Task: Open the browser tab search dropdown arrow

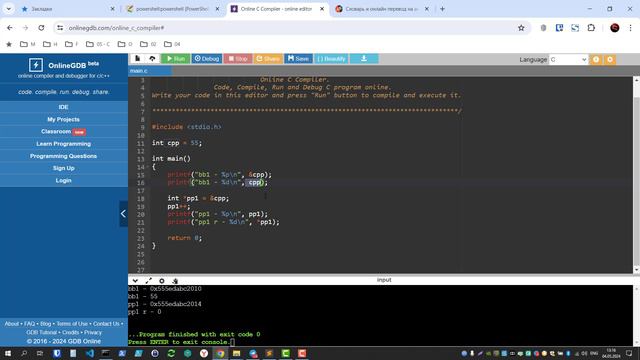Action: (x=9, y=9)
